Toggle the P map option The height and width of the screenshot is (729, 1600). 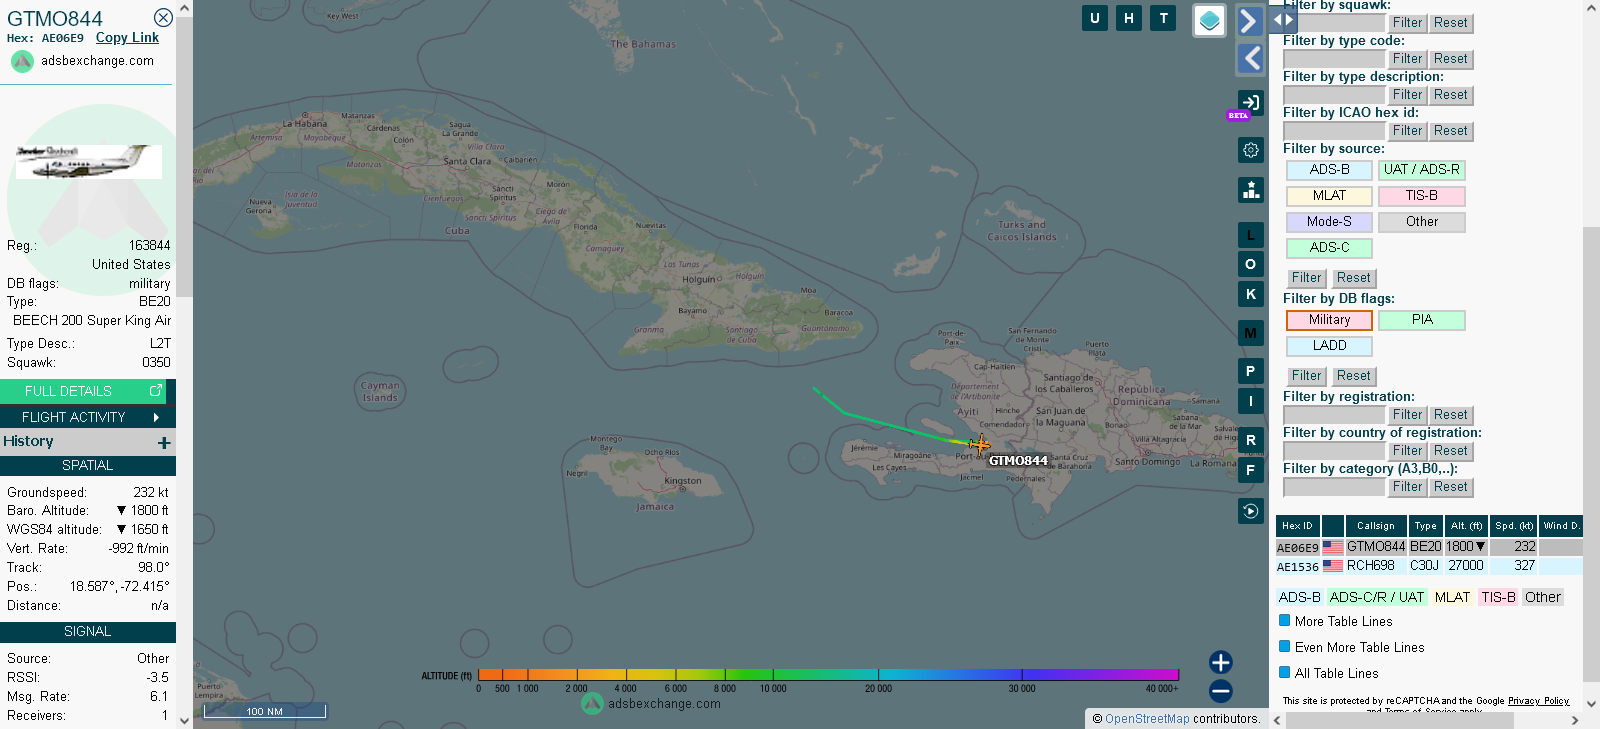click(x=1250, y=371)
